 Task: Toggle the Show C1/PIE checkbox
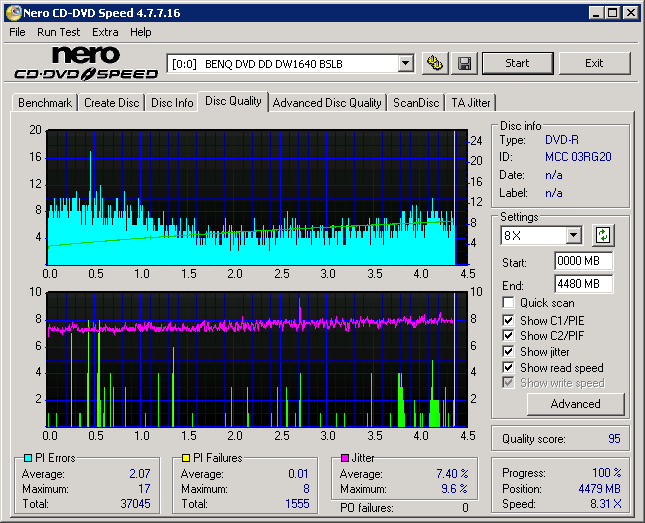pyautogui.click(x=509, y=320)
